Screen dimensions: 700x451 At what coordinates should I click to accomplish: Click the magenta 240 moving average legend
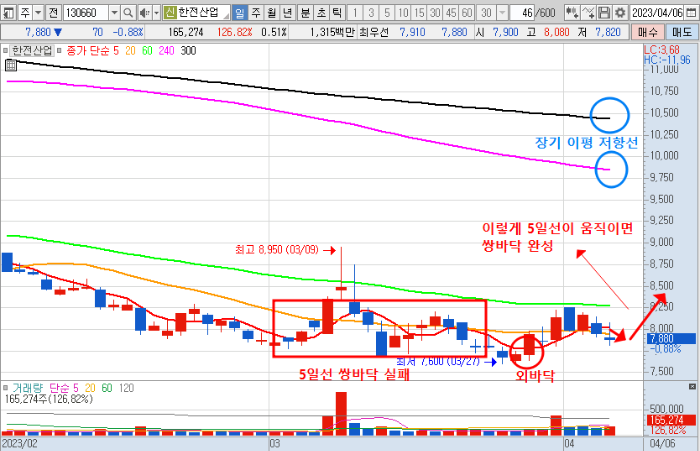pyautogui.click(x=167, y=51)
